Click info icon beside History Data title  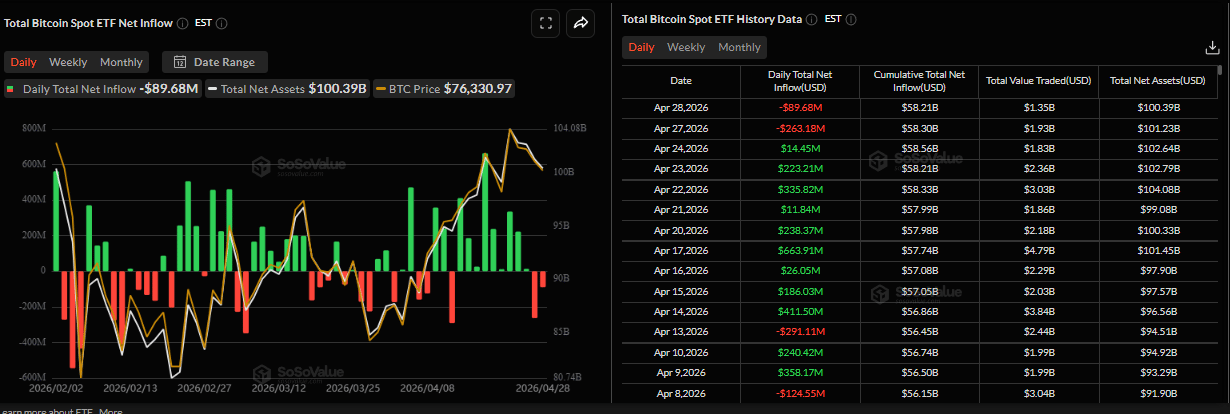811,19
